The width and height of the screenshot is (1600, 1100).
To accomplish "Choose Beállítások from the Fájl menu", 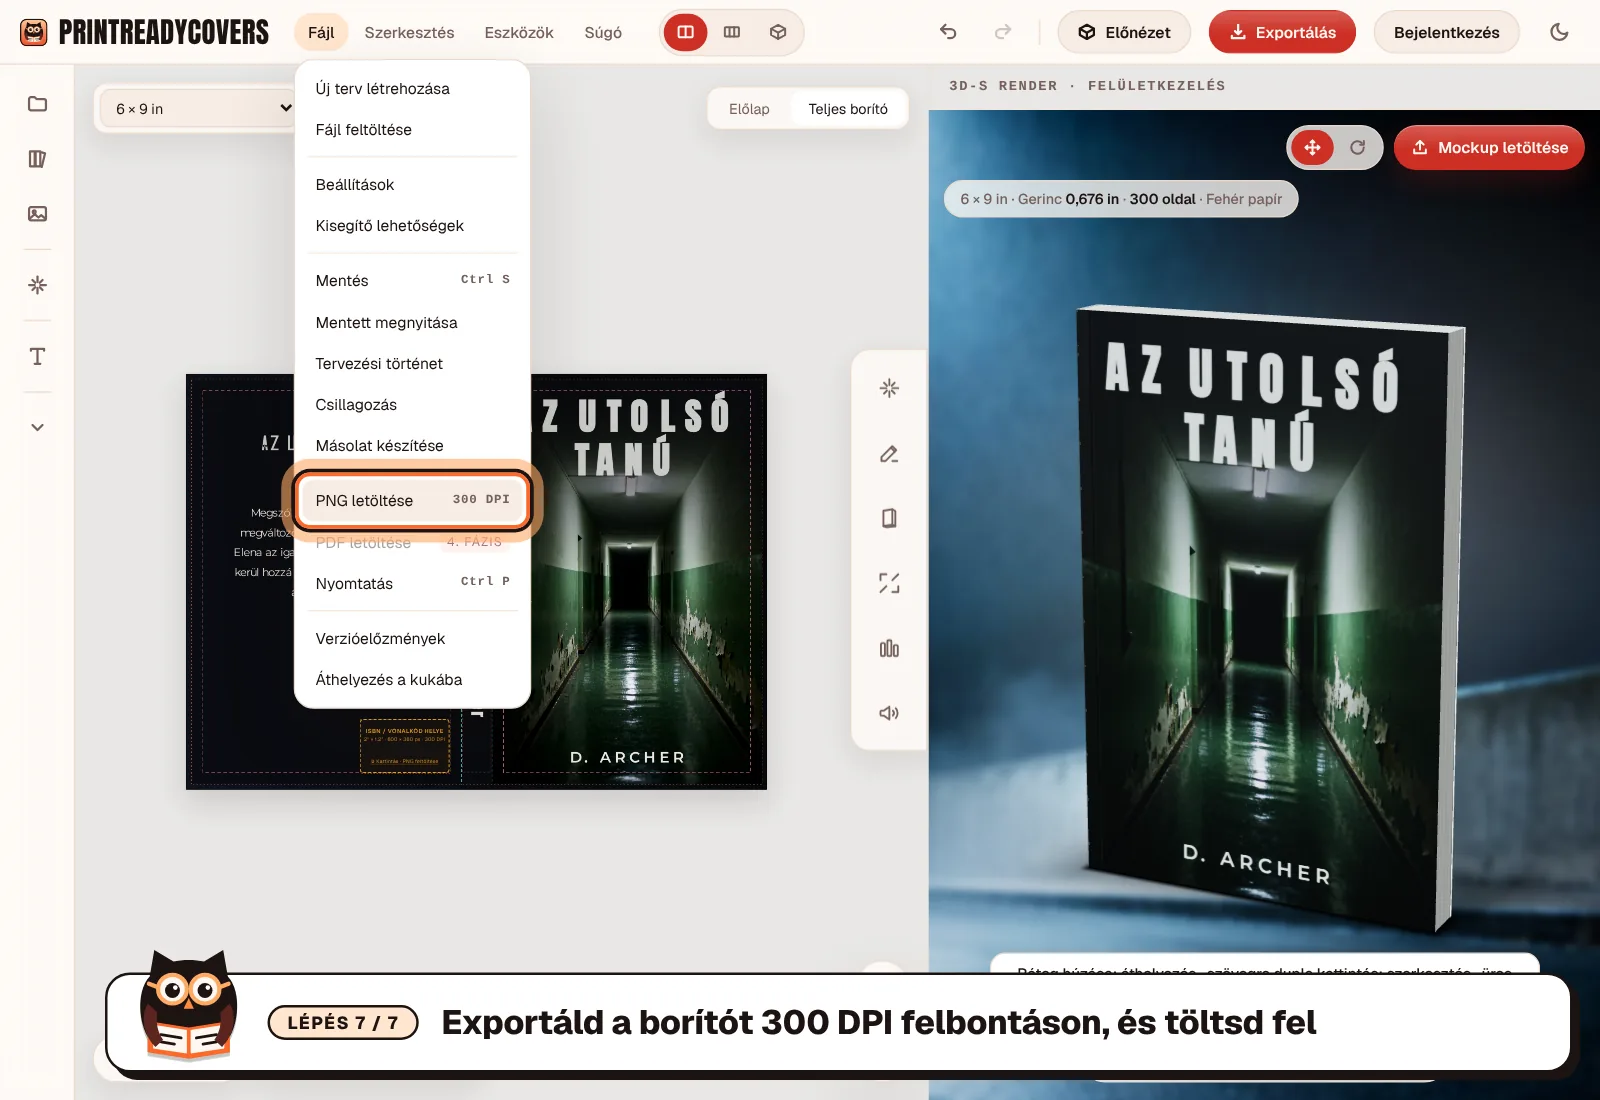I will pyautogui.click(x=412, y=184).
